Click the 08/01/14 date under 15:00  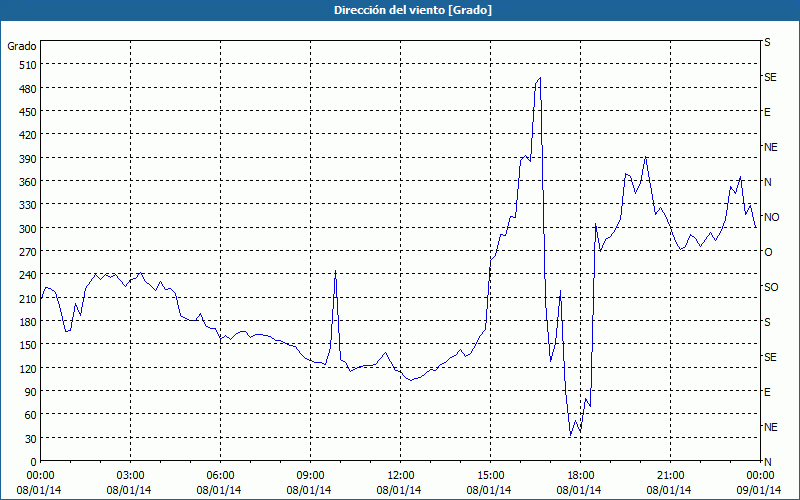[x=489, y=490]
